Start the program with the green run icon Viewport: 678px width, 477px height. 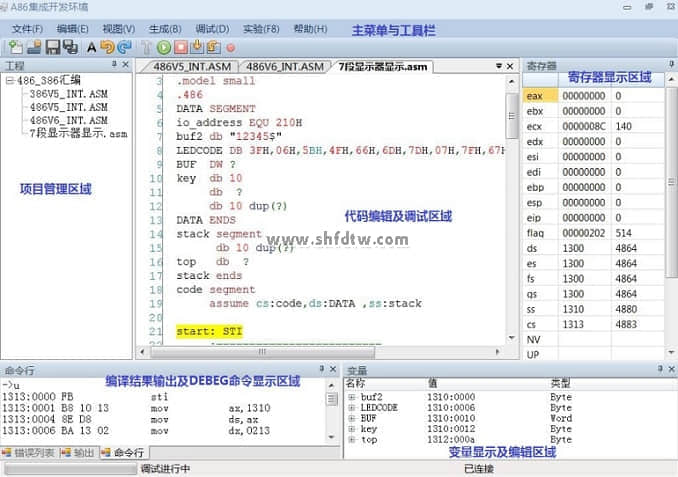163,47
